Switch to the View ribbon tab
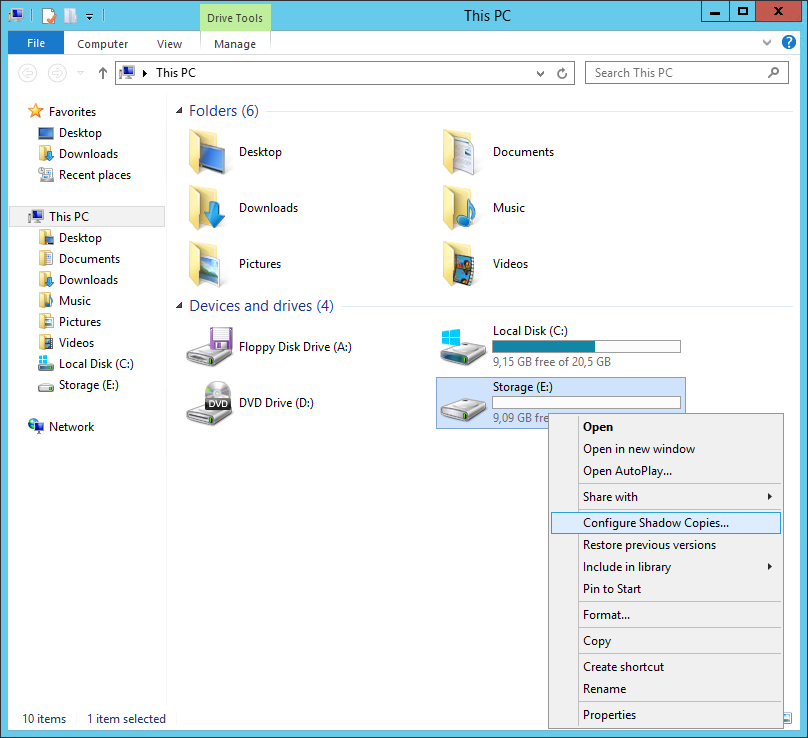 (169, 44)
